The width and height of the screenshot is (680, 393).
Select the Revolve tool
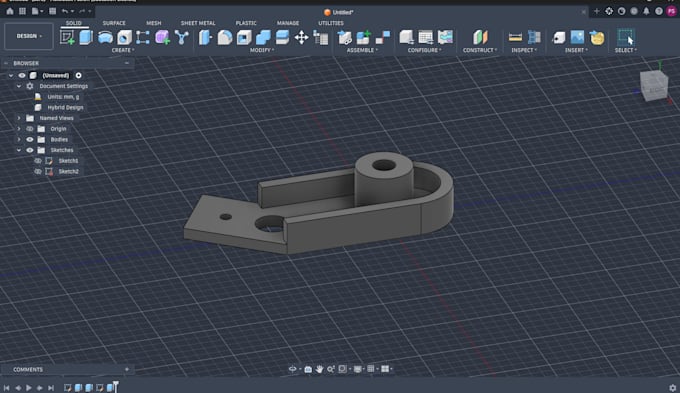(105, 37)
